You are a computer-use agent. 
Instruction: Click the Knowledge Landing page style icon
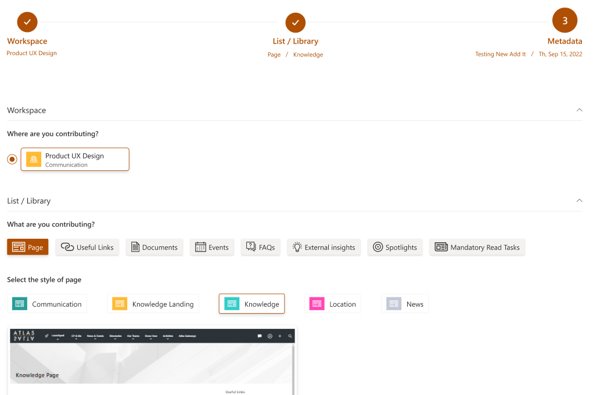tap(120, 304)
